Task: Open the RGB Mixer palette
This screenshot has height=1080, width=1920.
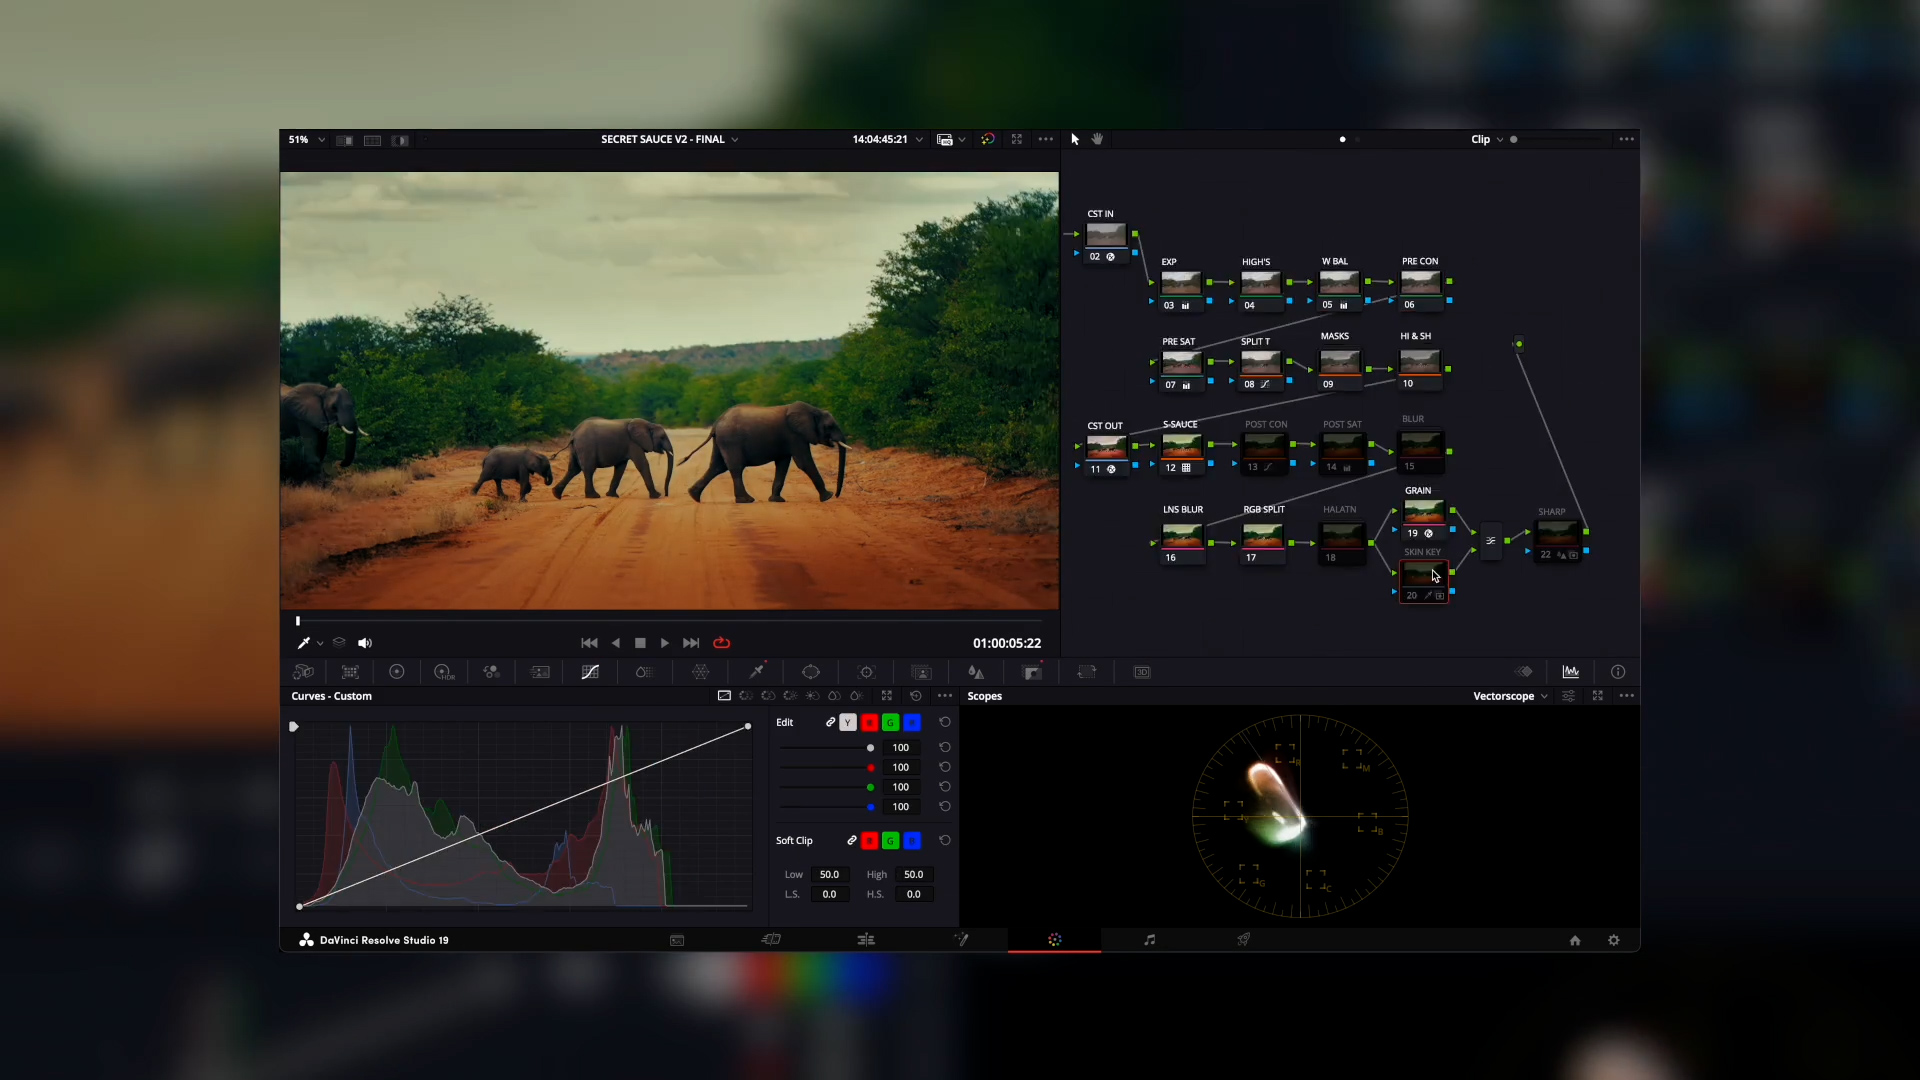Action: (x=491, y=672)
